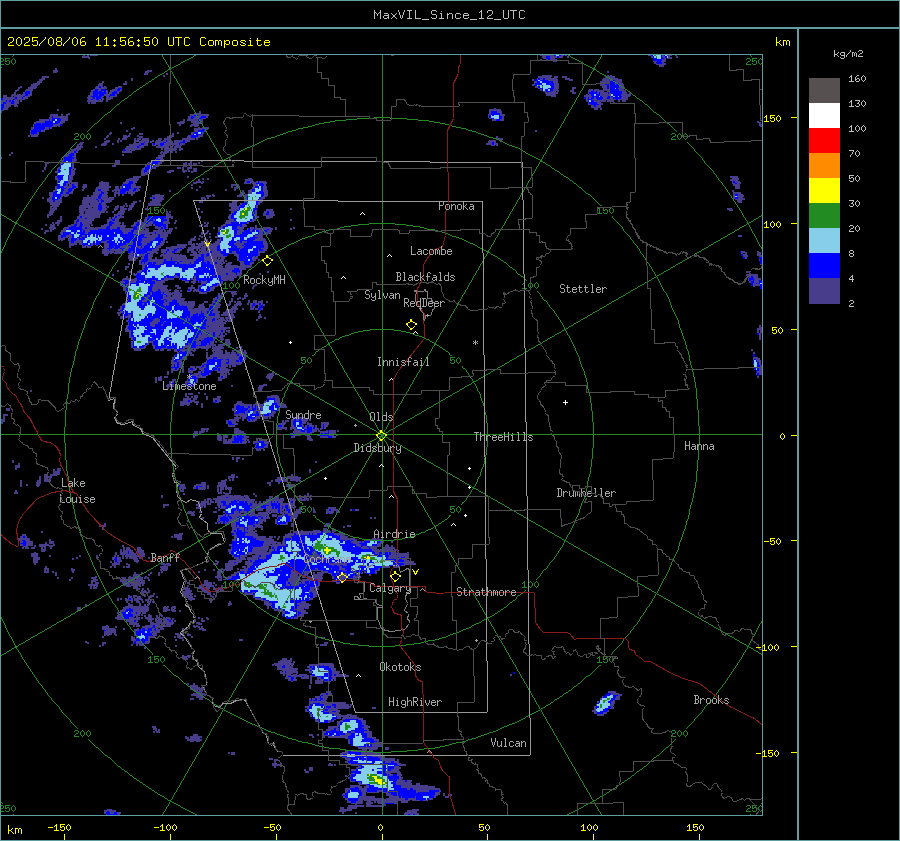This screenshot has height=841, width=900.
Task: Click the -100 tick on the horizontal axis
Action: point(165,827)
